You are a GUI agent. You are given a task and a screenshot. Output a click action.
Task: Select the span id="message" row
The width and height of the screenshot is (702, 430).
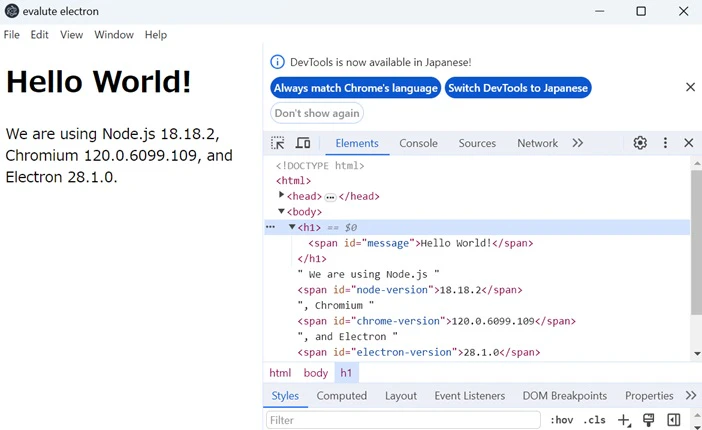coord(477,243)
